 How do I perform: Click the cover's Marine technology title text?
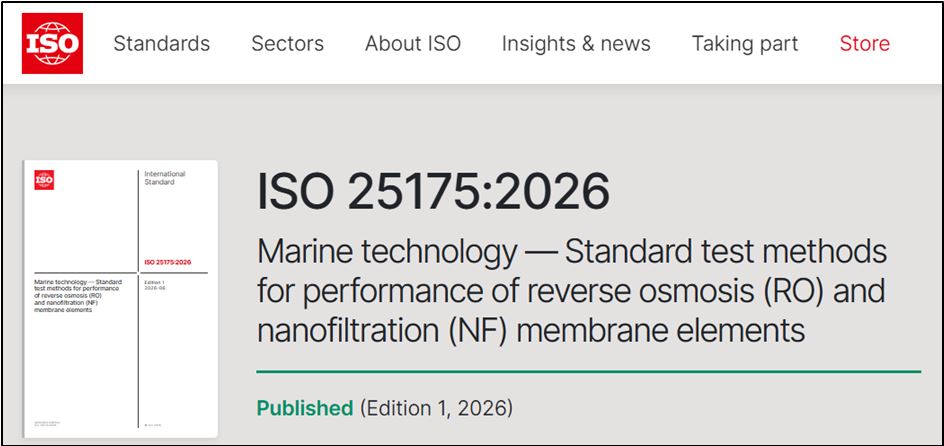(x=78, y=296)
